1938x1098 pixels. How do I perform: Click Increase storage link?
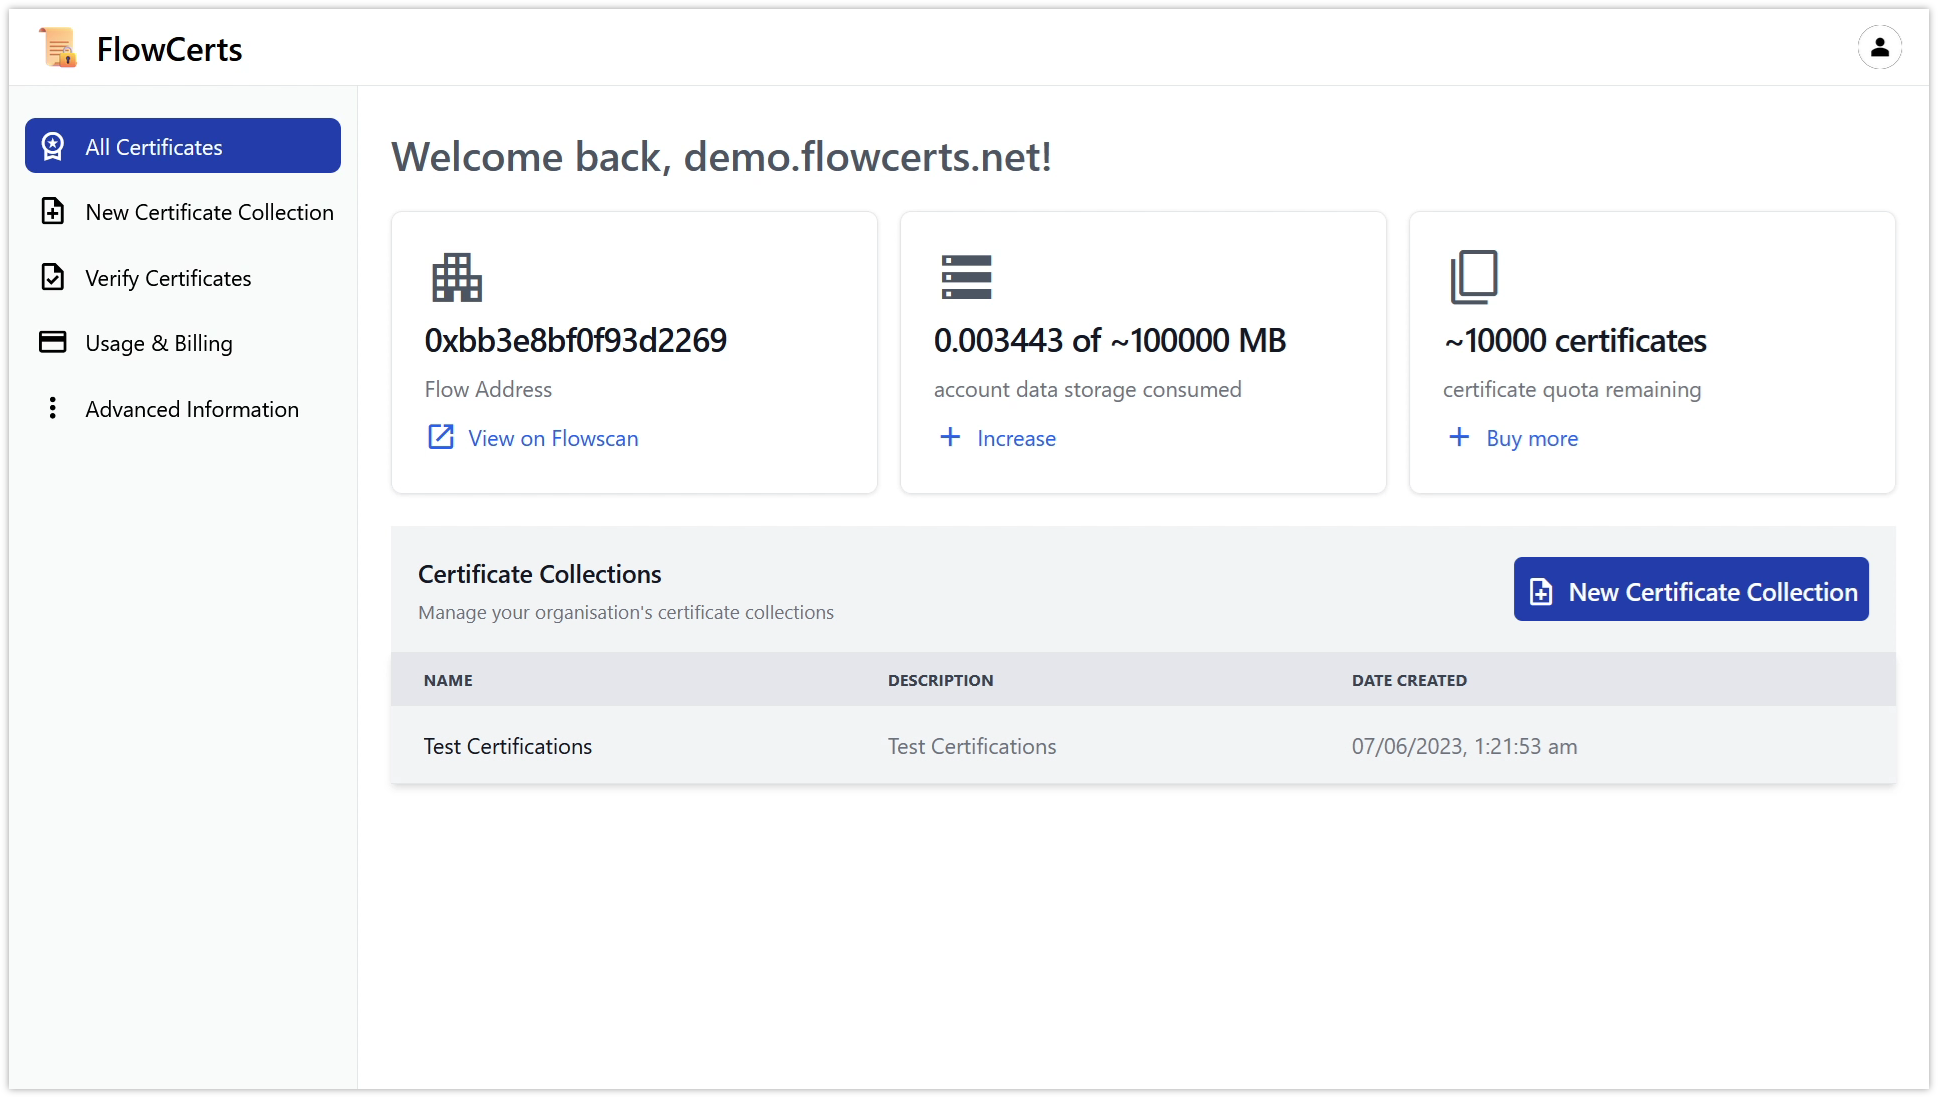pyautogui.click(x=1016, y=438)
